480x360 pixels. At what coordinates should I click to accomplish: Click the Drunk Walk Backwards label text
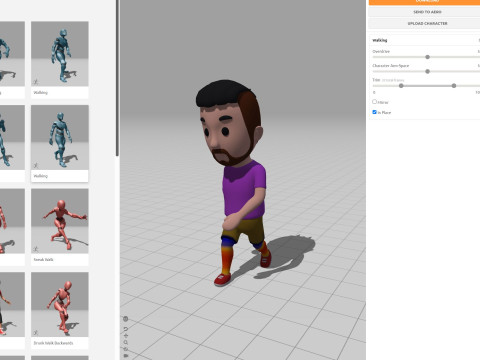pyautogui.click(x=53, y=343)
